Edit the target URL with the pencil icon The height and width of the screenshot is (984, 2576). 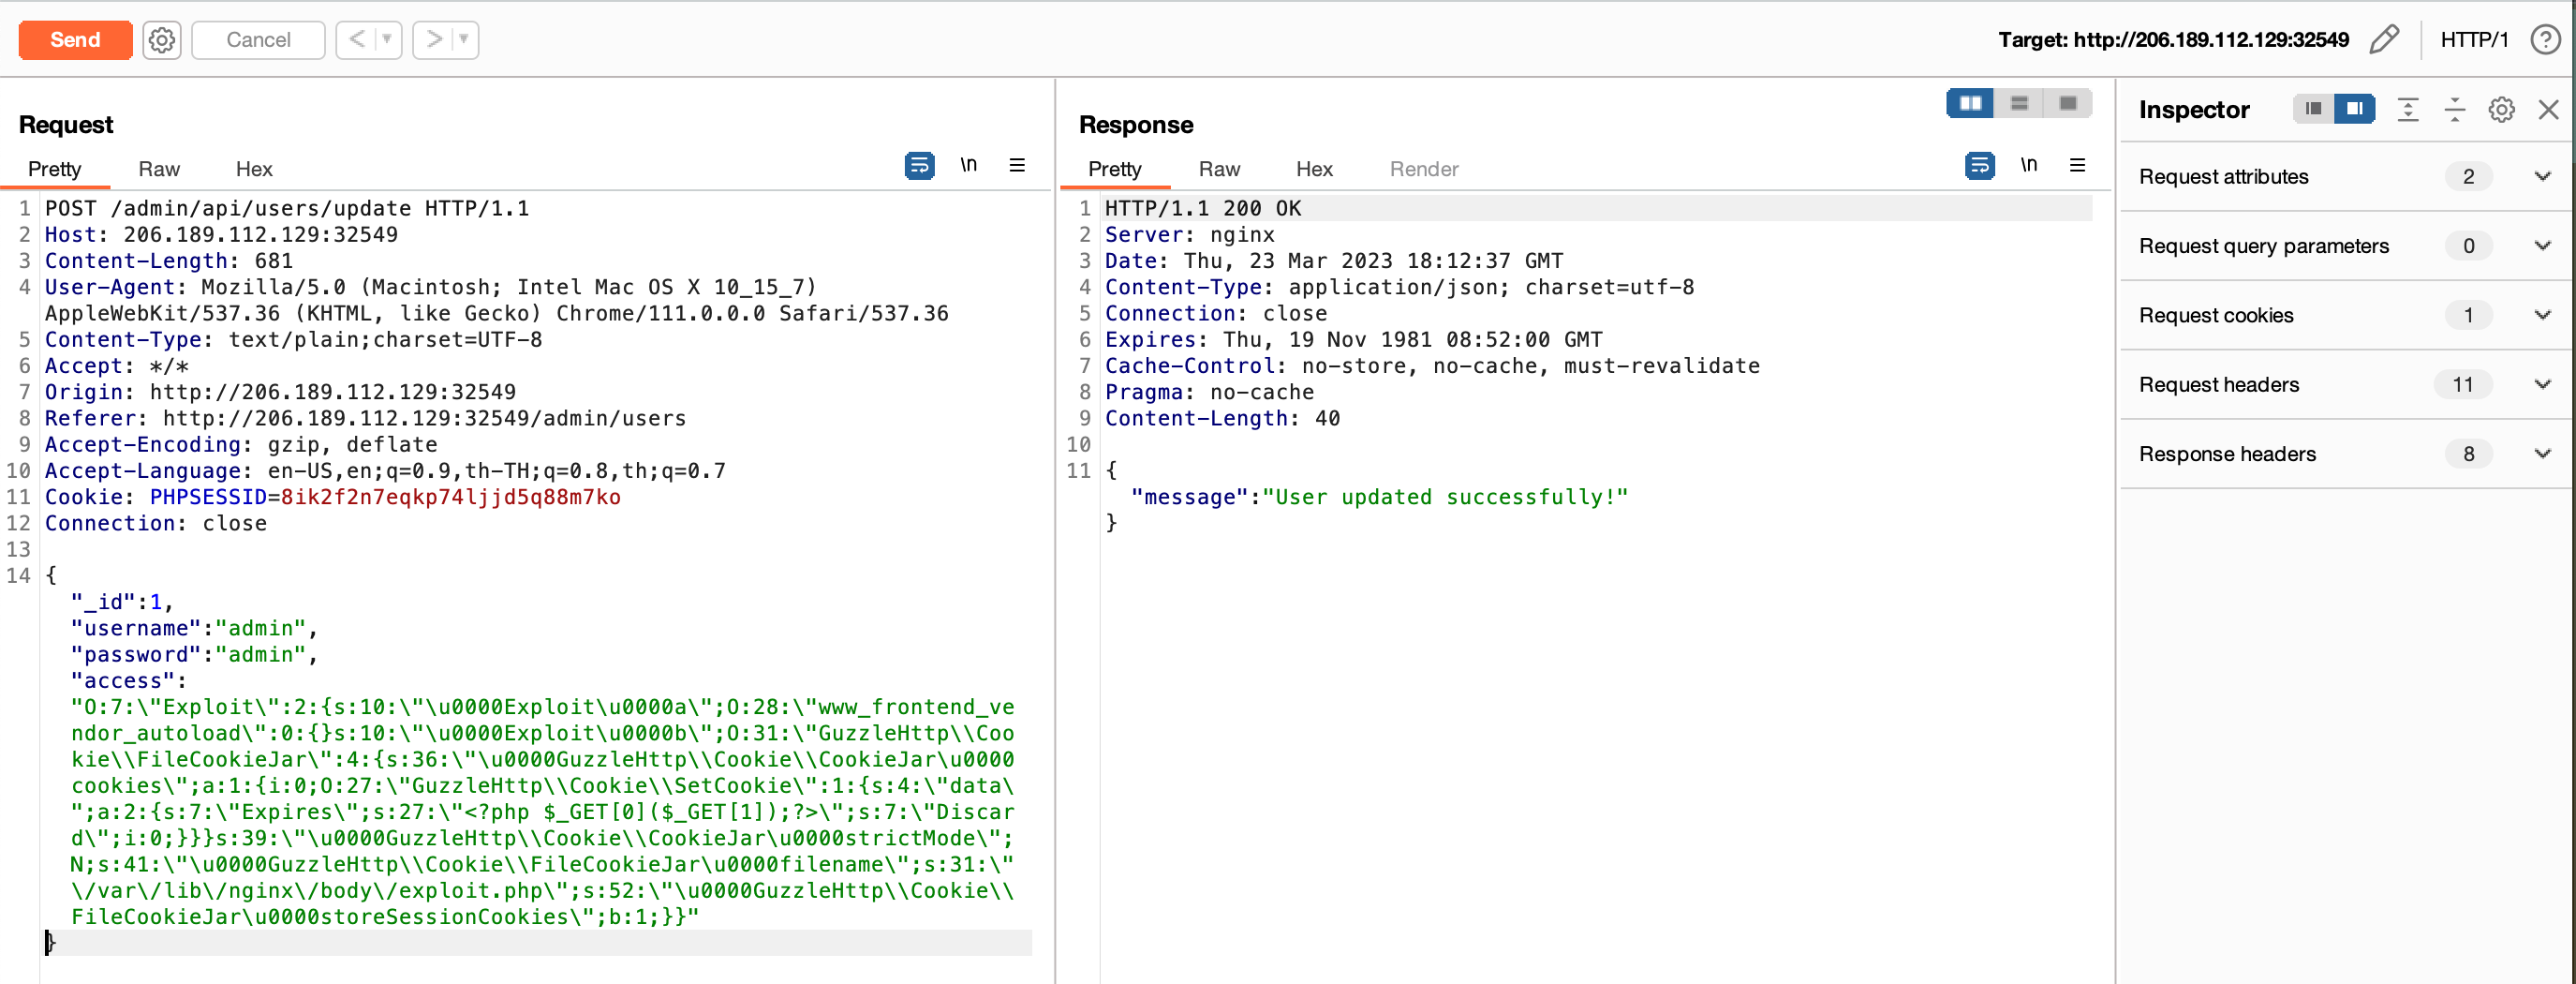point(2385,39)
